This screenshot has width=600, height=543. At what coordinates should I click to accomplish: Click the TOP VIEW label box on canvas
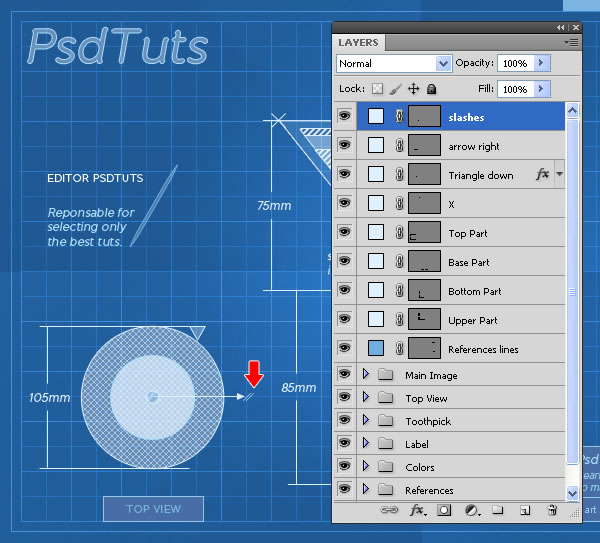[153, 509]
